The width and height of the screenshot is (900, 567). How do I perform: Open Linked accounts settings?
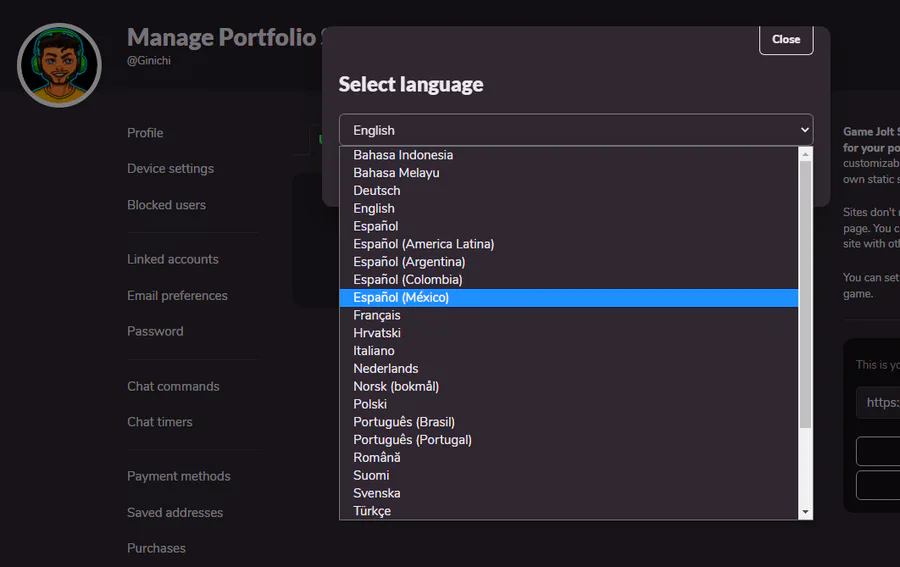(172, 260)
